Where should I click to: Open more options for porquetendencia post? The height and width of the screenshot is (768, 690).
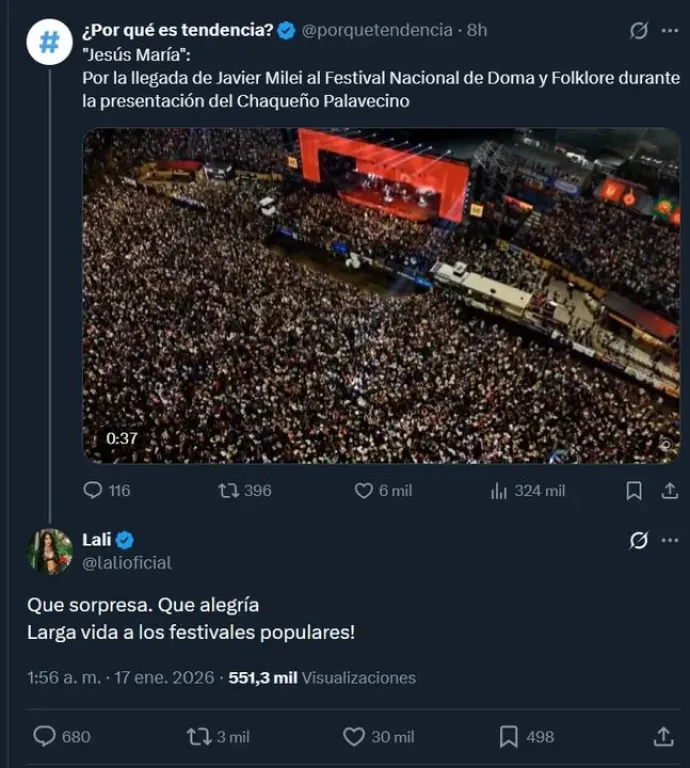point(669,31)
